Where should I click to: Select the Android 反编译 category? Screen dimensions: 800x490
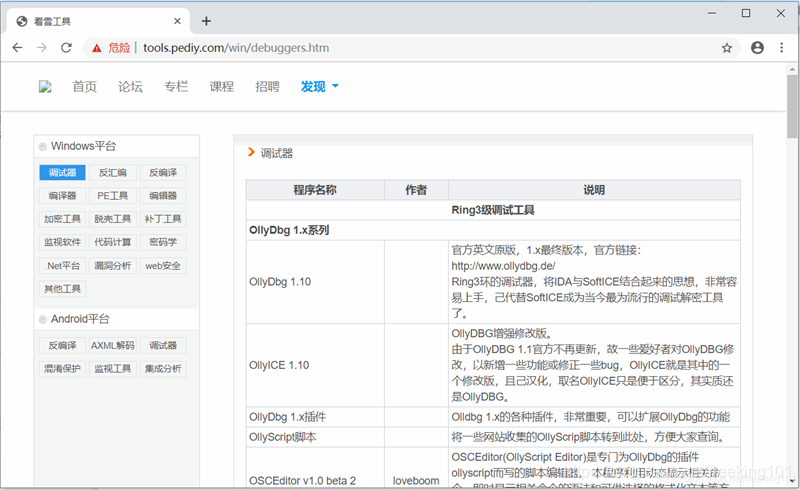coord(62,346)
